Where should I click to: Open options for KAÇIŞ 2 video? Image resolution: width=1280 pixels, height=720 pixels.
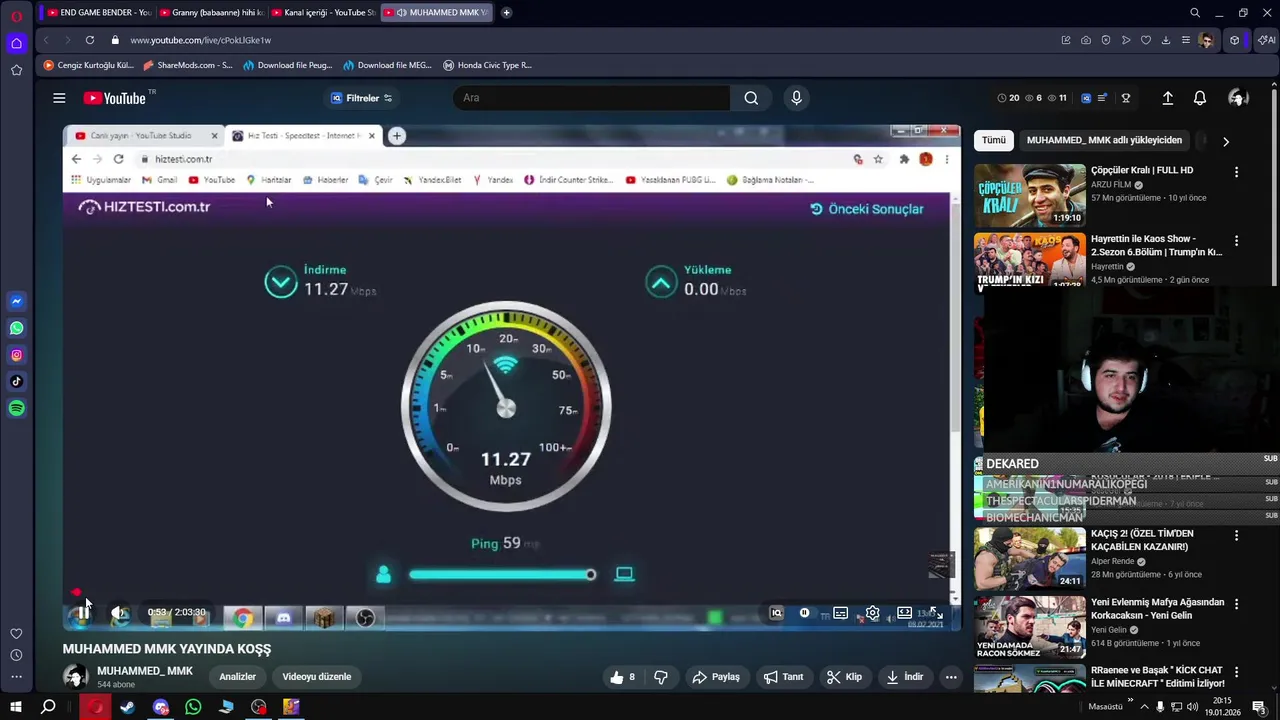point(1236,535)
